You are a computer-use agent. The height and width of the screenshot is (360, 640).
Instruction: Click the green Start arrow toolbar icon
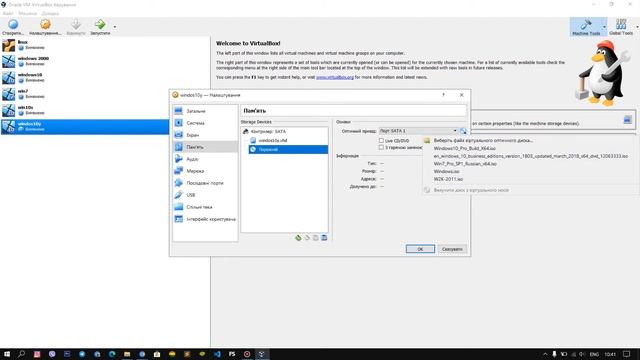click(x=100, y=24)
